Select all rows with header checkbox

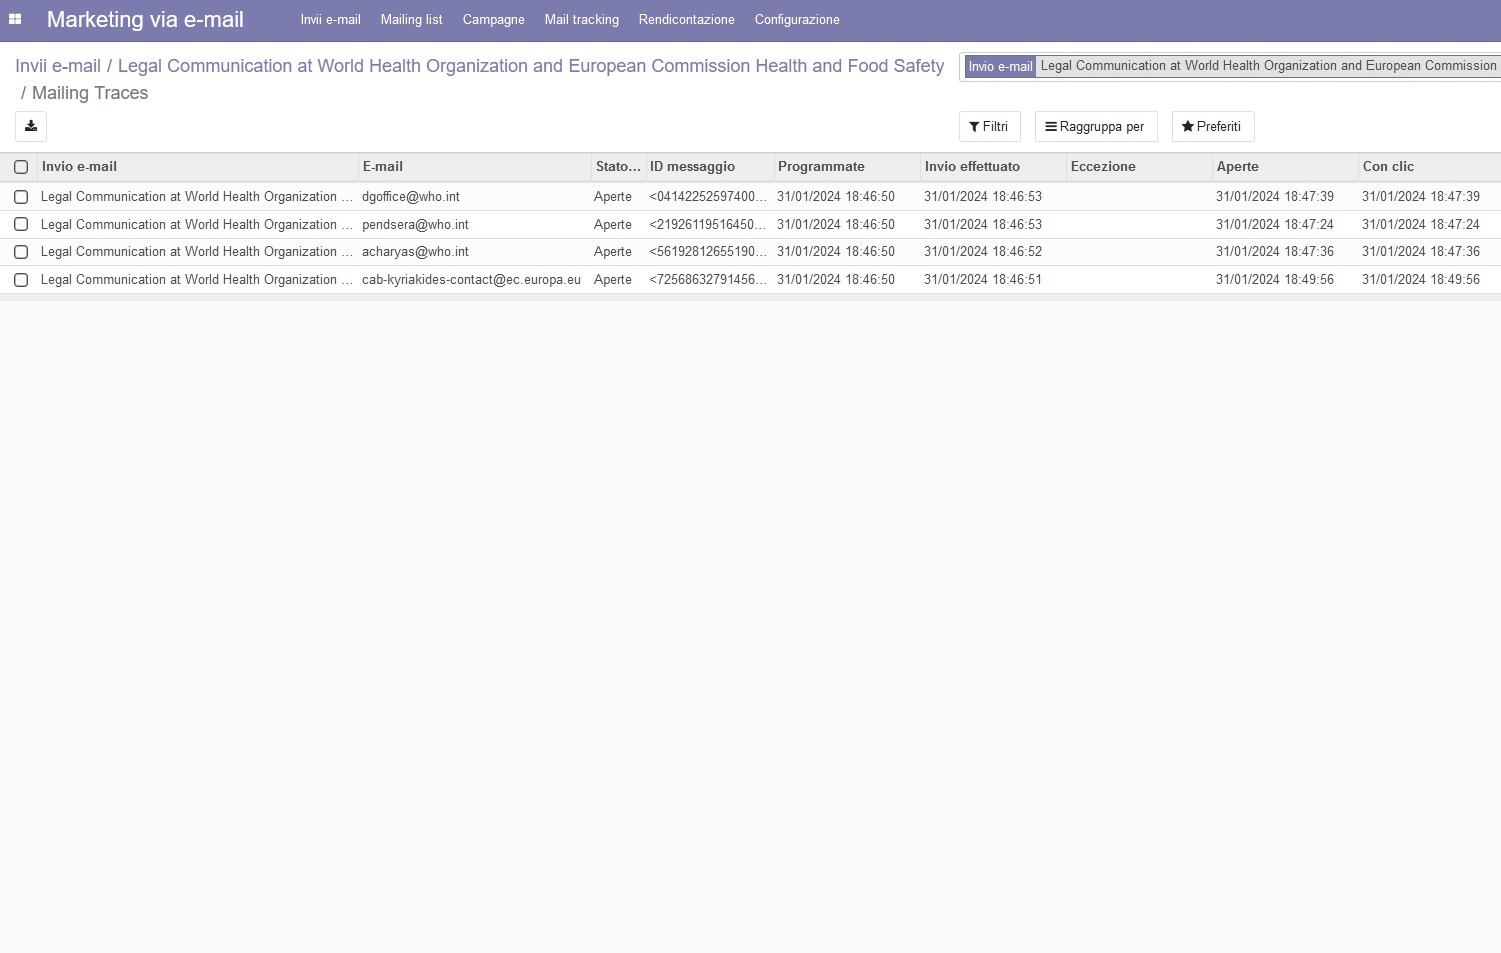click(21, 167)
